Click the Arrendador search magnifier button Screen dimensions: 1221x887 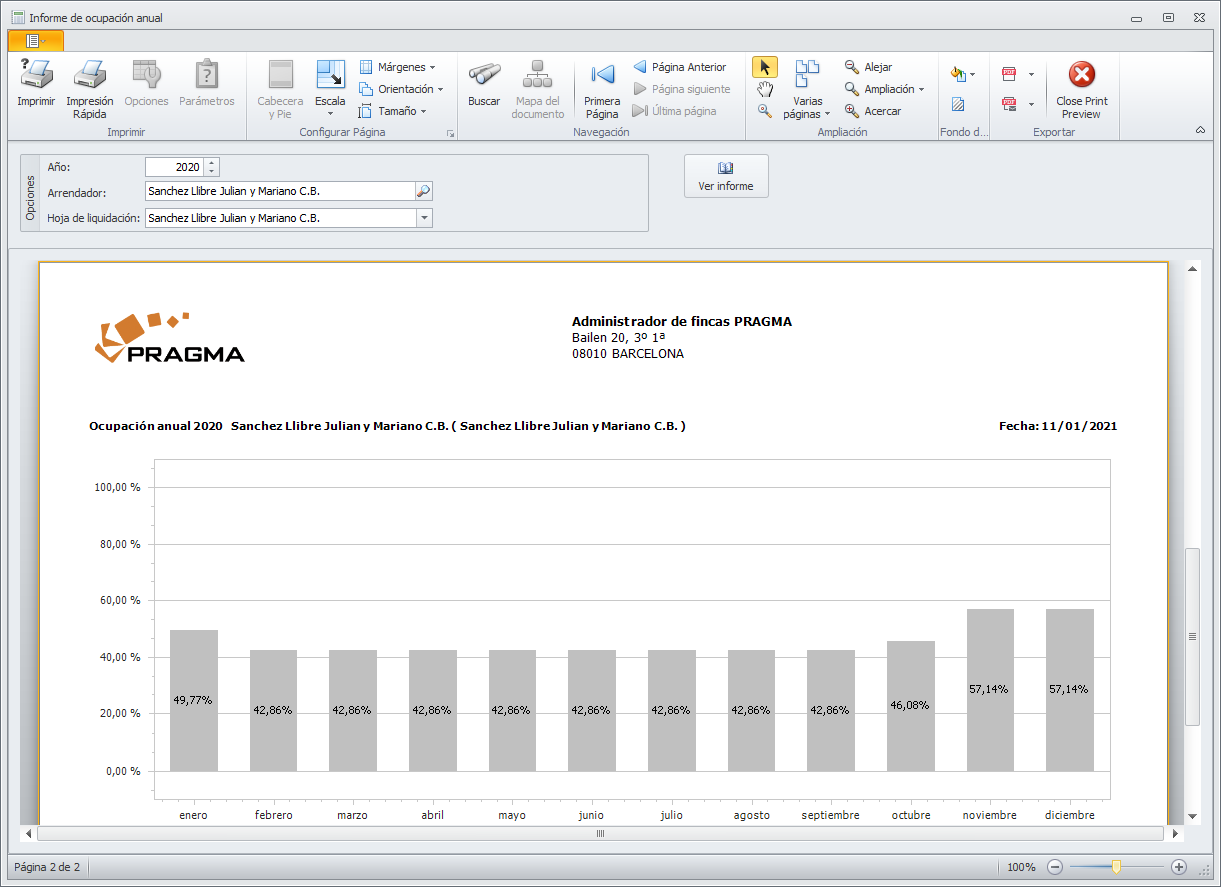[x=424, y=191]
